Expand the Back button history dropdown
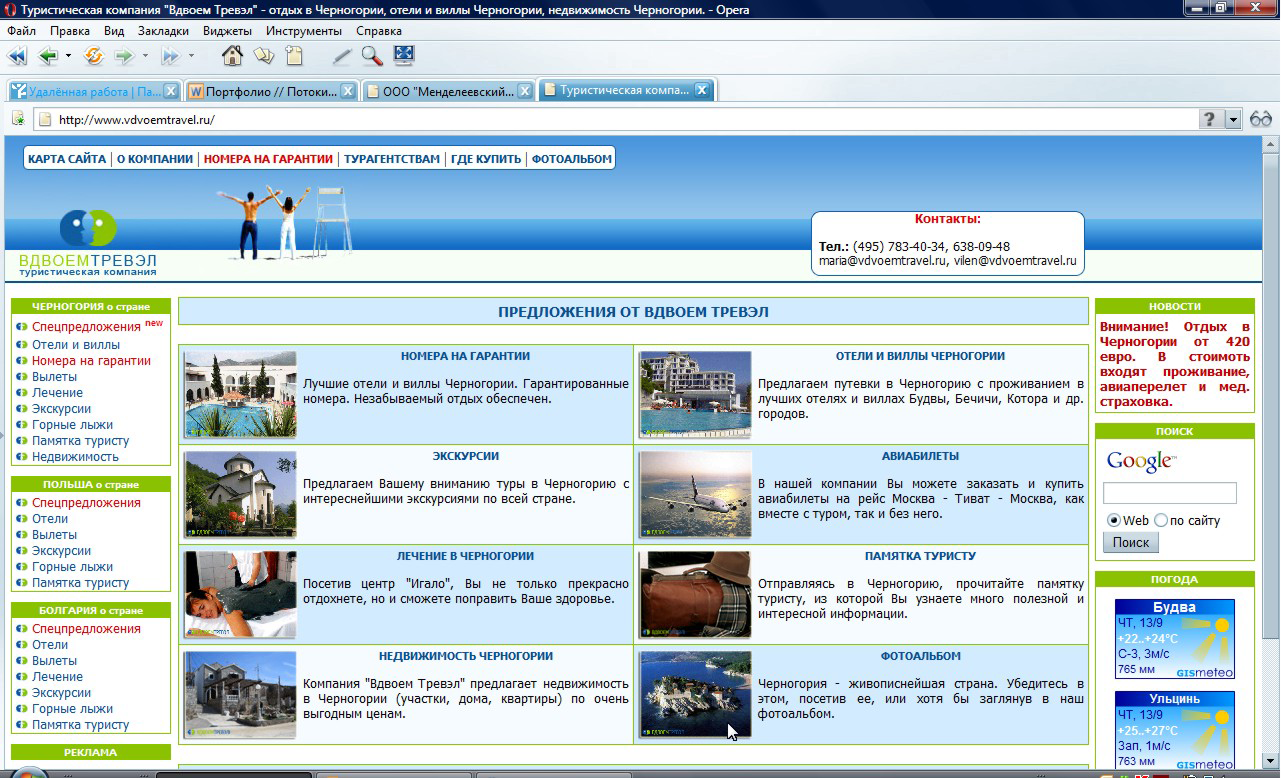Screen dimensions: 1281x778 pyautogui.click(x=68, y=56)
